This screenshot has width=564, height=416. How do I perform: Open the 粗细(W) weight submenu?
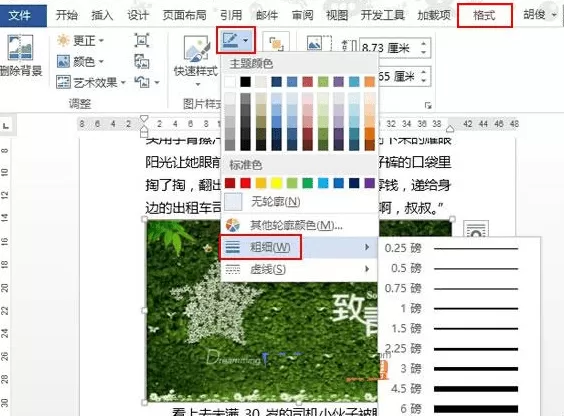[299, 247]
